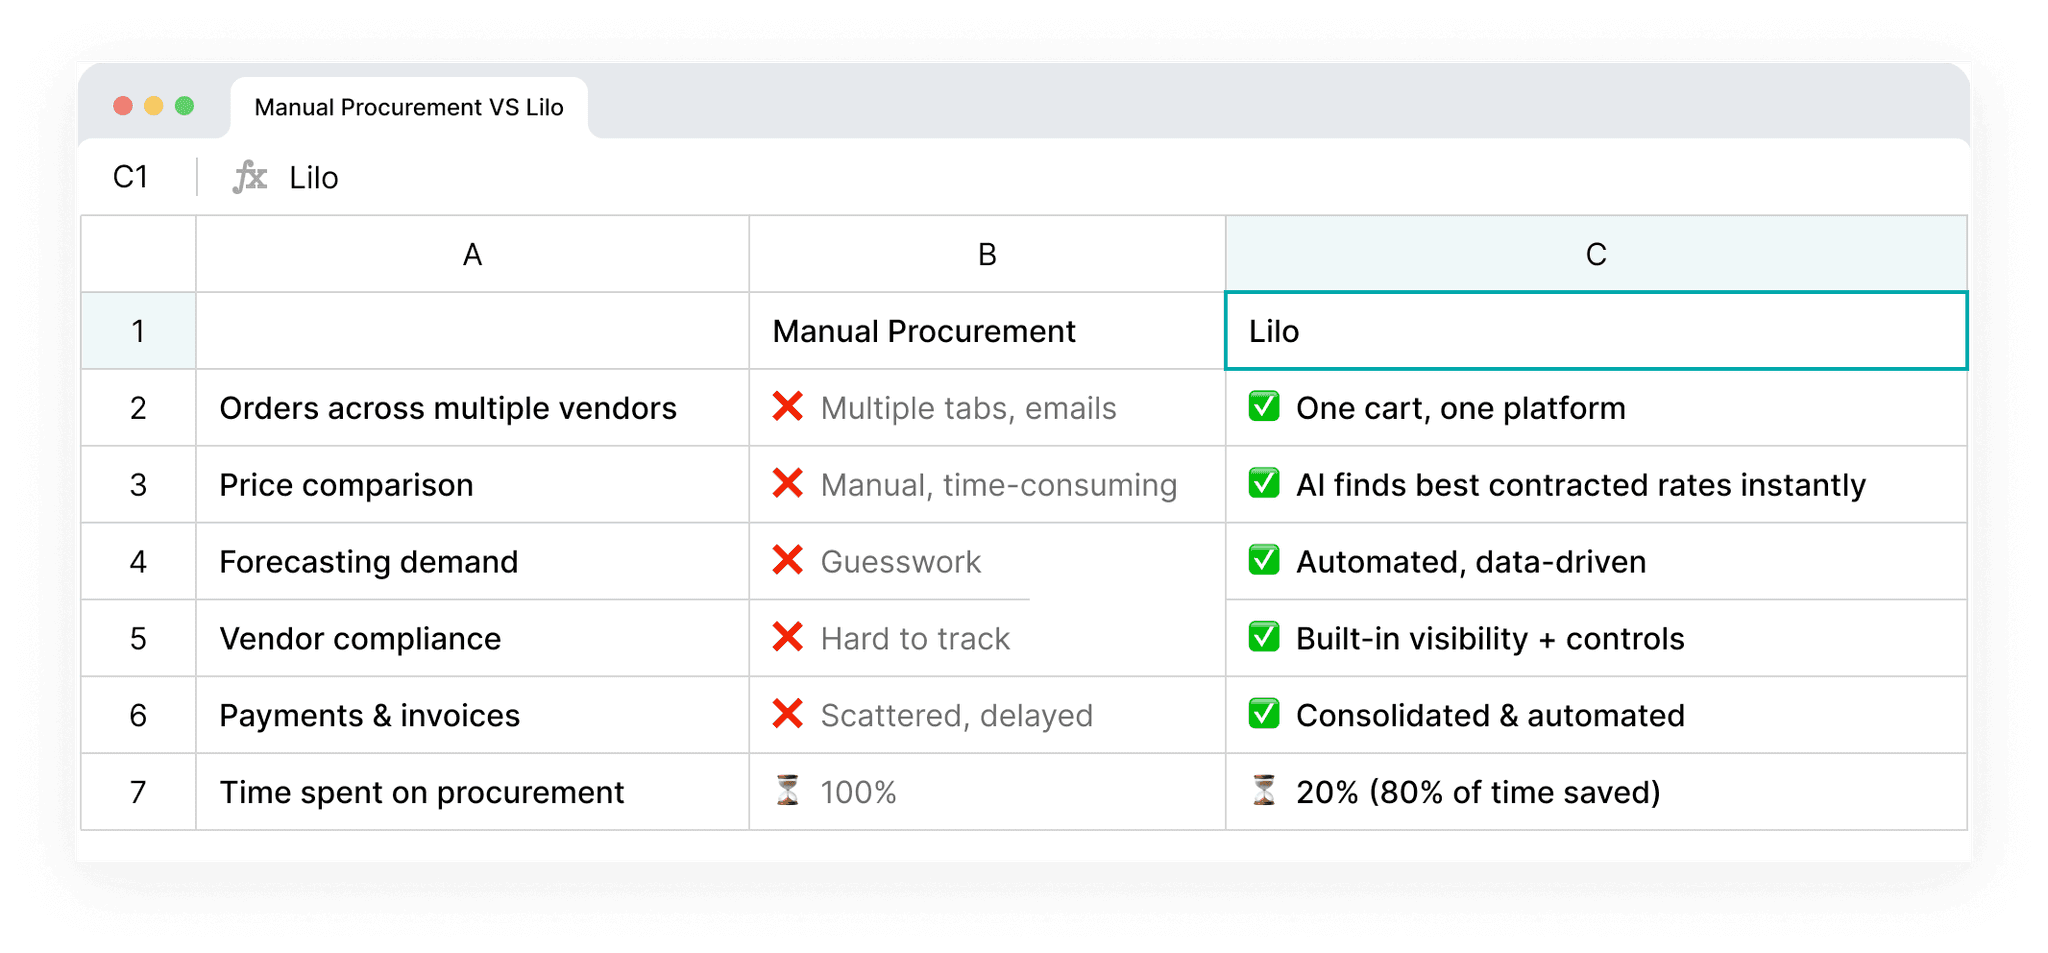Click green checkmark beside Consolidated & automated

1264,714
